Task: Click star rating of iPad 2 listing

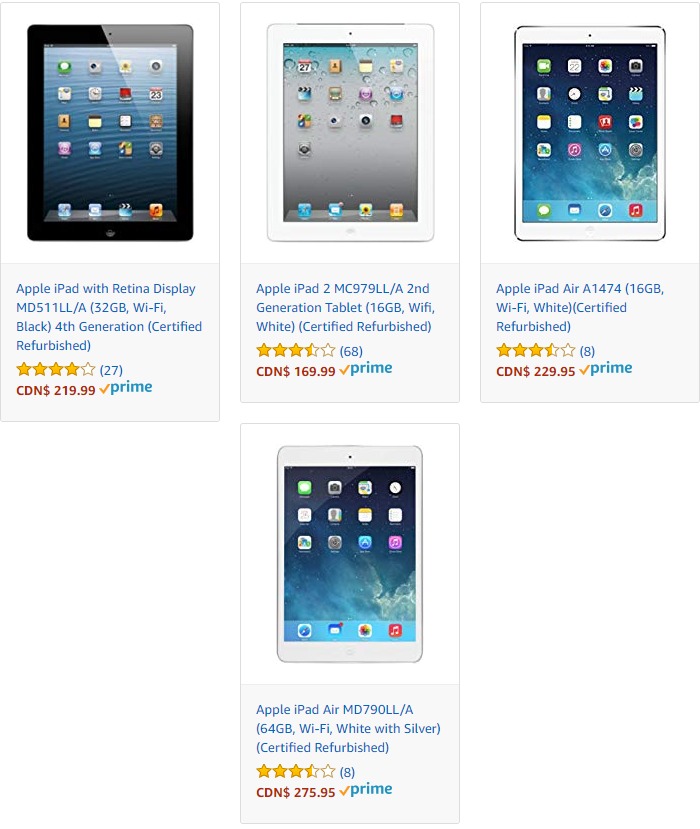Action: click(x=296, y=350)
